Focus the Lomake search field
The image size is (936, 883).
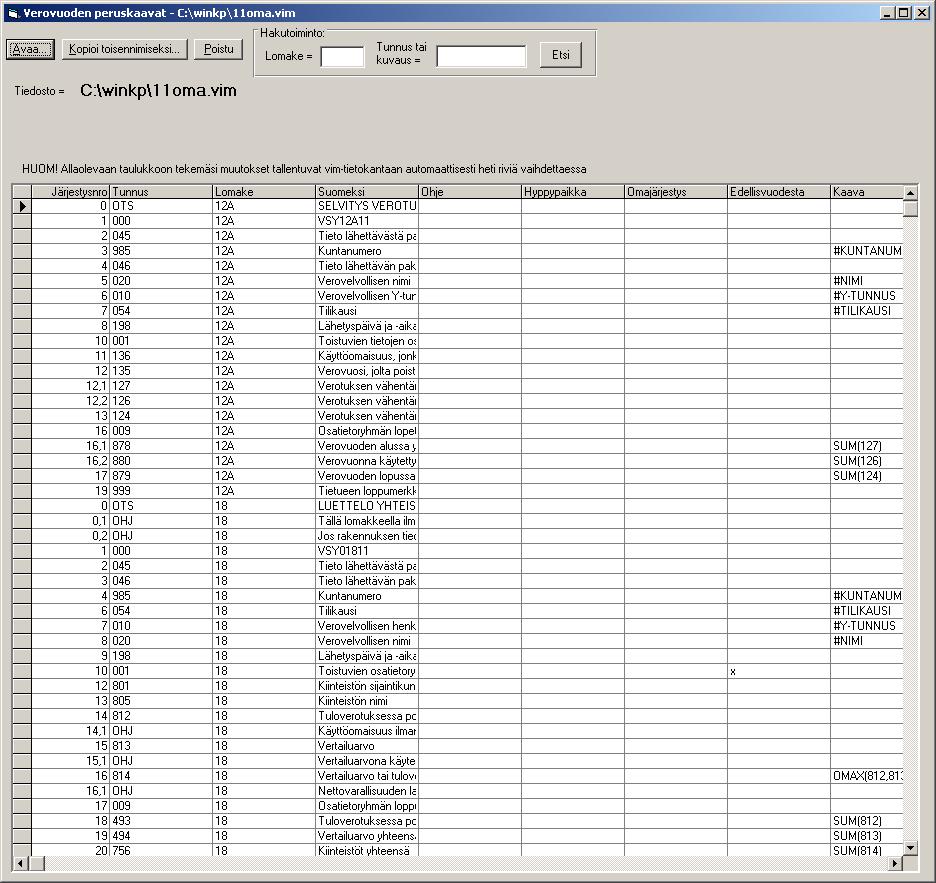(342, 57)
